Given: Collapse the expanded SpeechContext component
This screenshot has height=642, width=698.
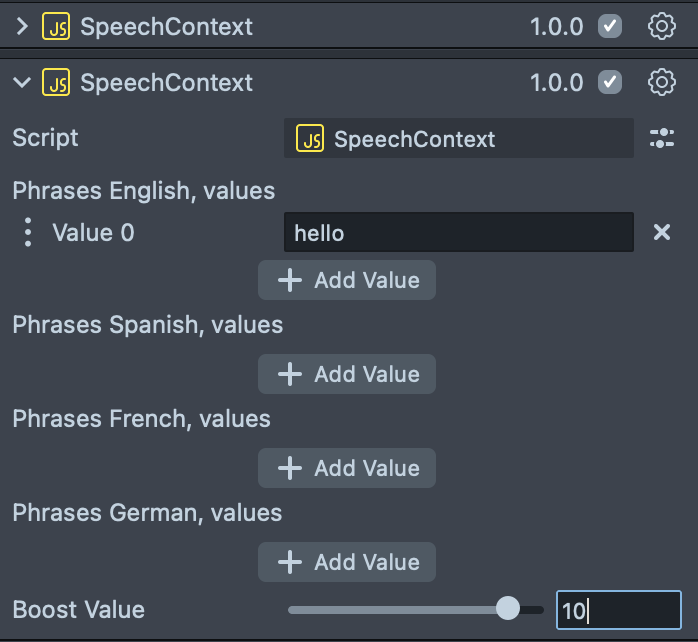Looking at the screenshot, I should pos(22,82).
